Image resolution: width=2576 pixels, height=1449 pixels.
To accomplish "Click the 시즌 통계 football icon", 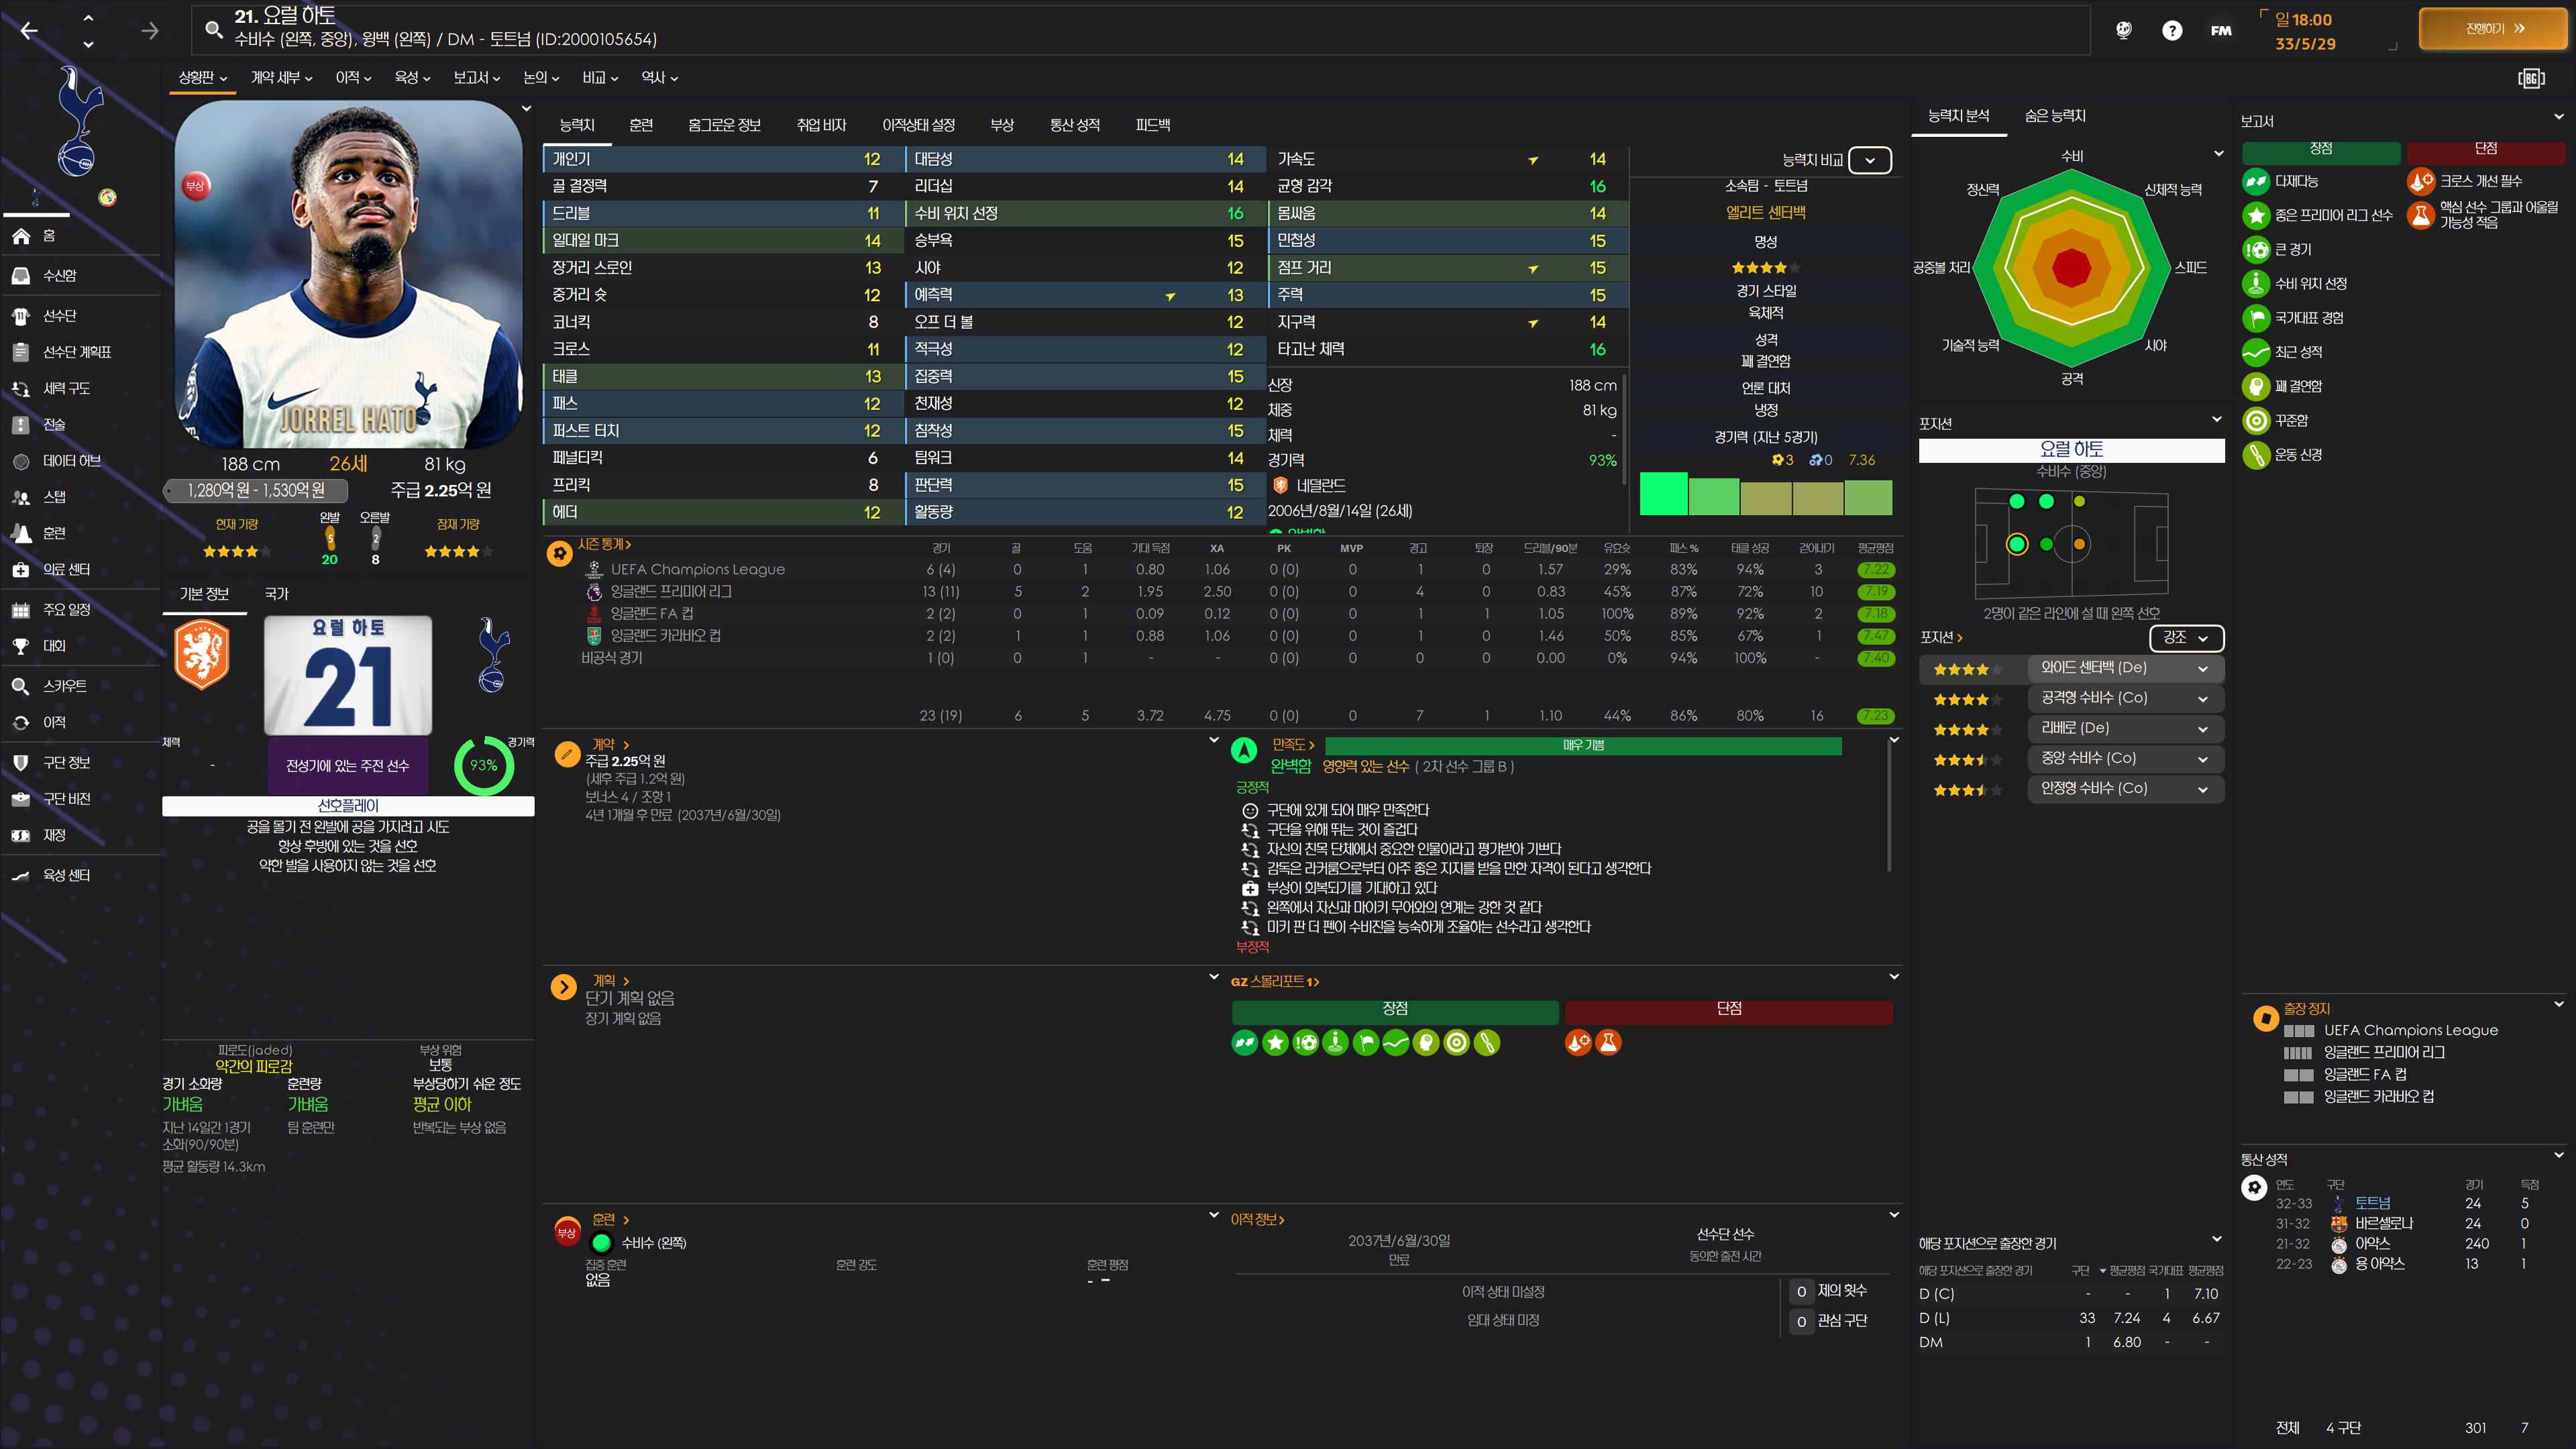I will tap(560, 553).
